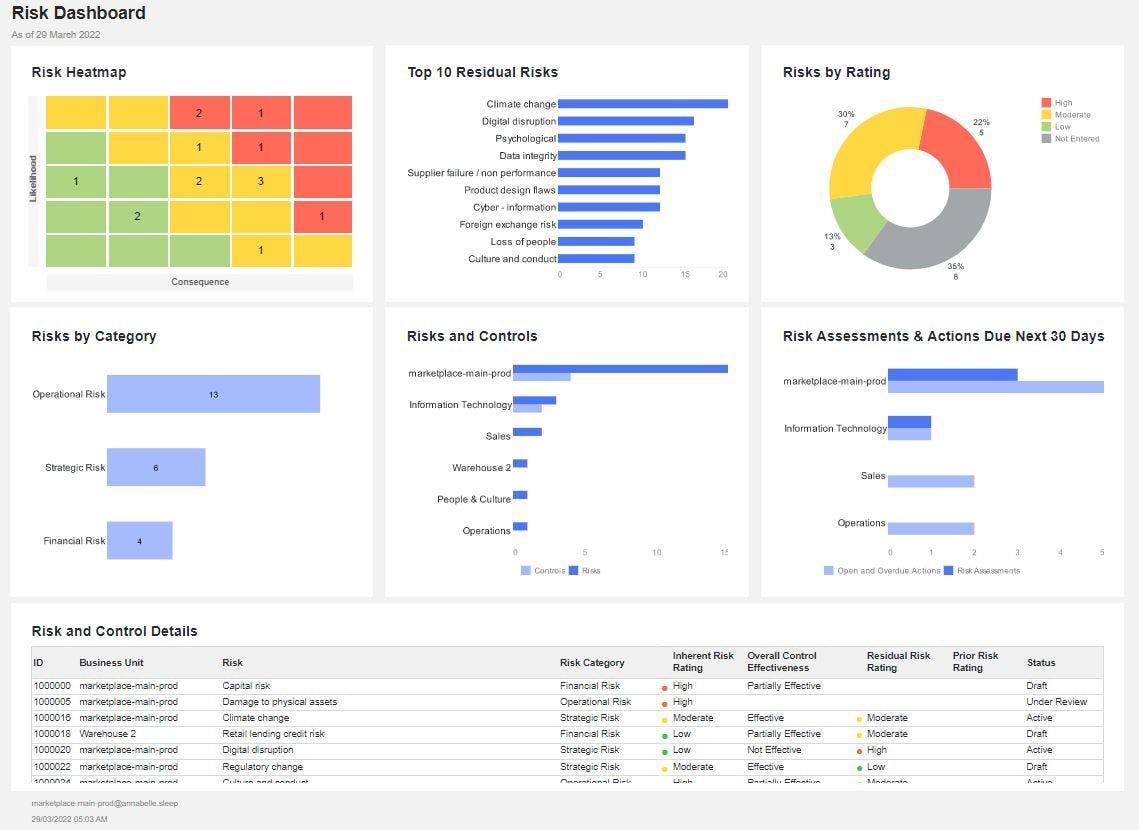Screen dimensions: 1139x830
Task: Click the Open and Overdue Actions legend entry
Action: [882, 571]
